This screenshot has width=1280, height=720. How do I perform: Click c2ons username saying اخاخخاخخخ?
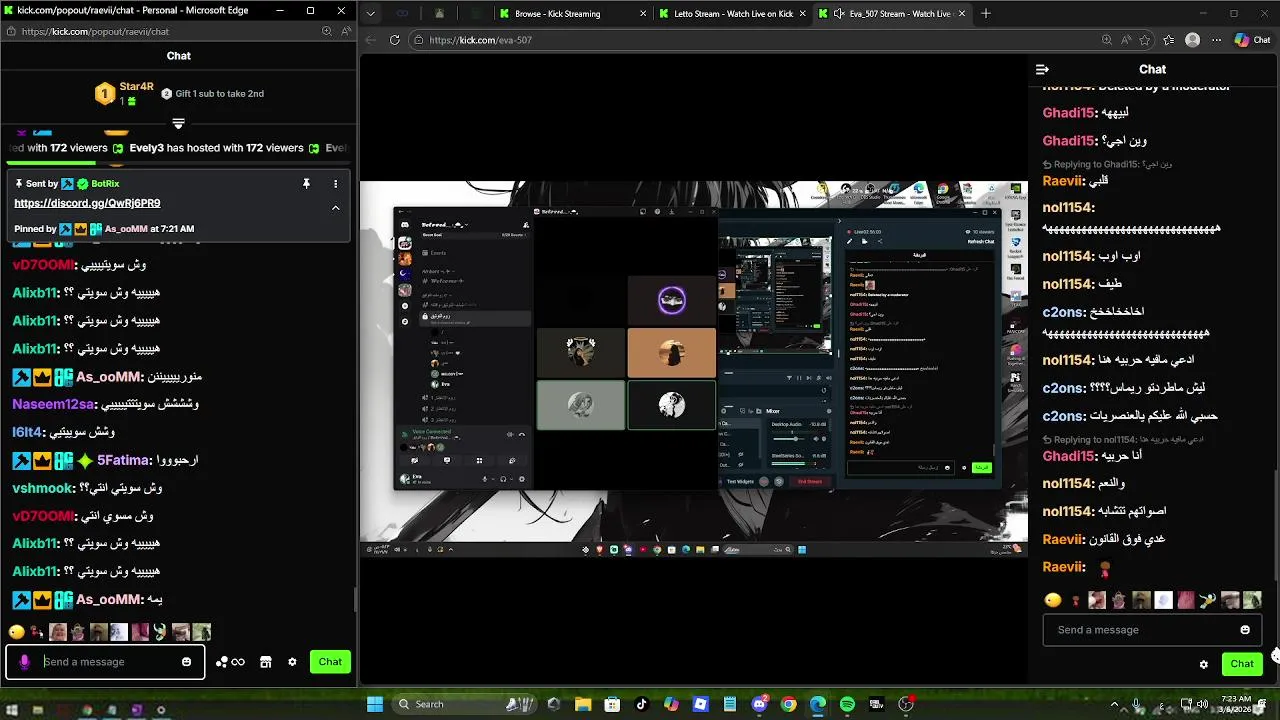(1064, 311)
